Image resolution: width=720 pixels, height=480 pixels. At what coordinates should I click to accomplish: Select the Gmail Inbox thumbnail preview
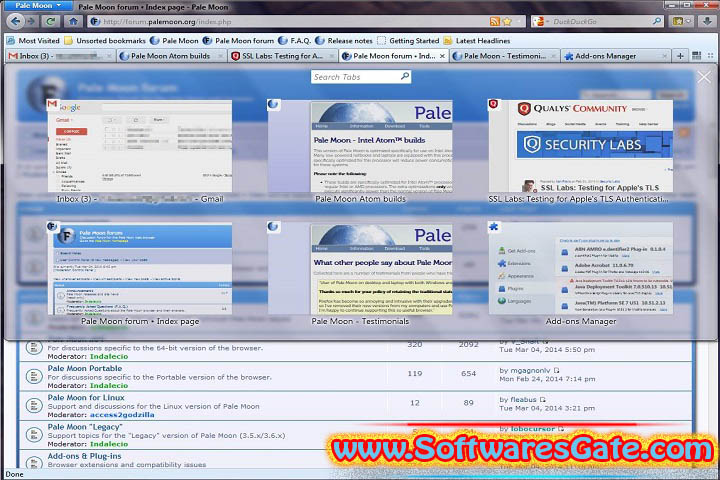coord(140,146)
